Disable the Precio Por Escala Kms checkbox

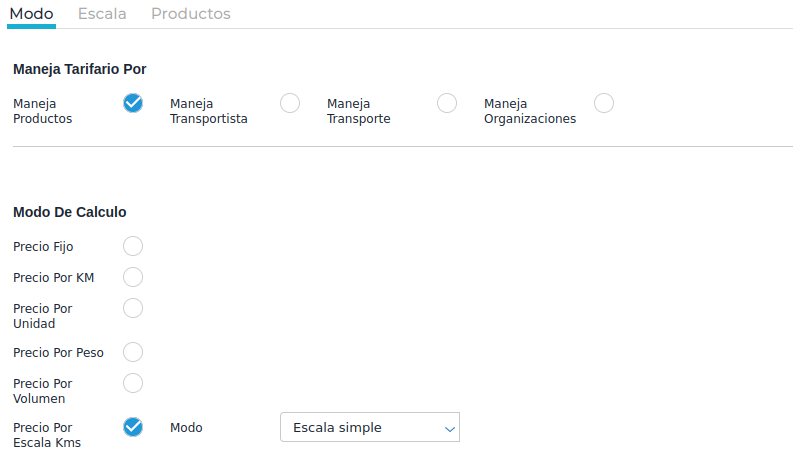click(133, 427)
